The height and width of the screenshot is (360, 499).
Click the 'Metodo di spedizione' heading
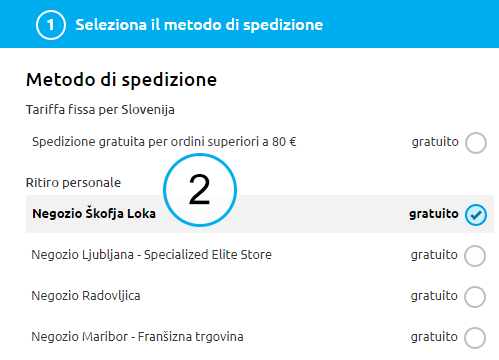tap(121, 80)
